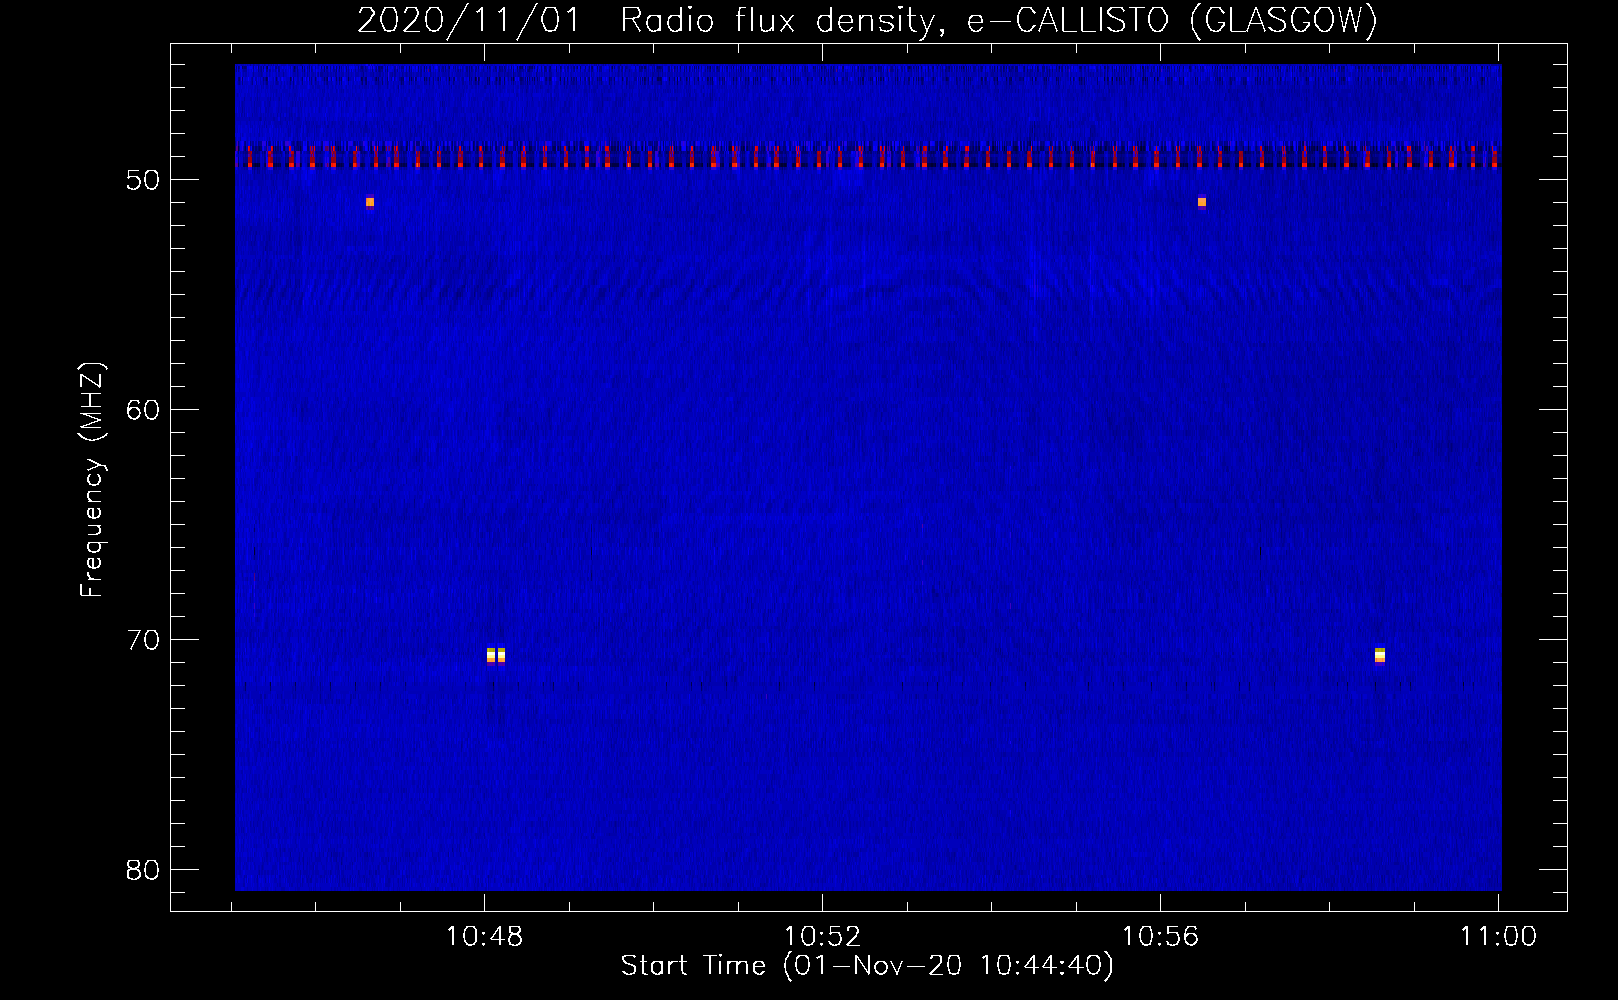Click the 2020/11/01 date in the title

point(469,21)
